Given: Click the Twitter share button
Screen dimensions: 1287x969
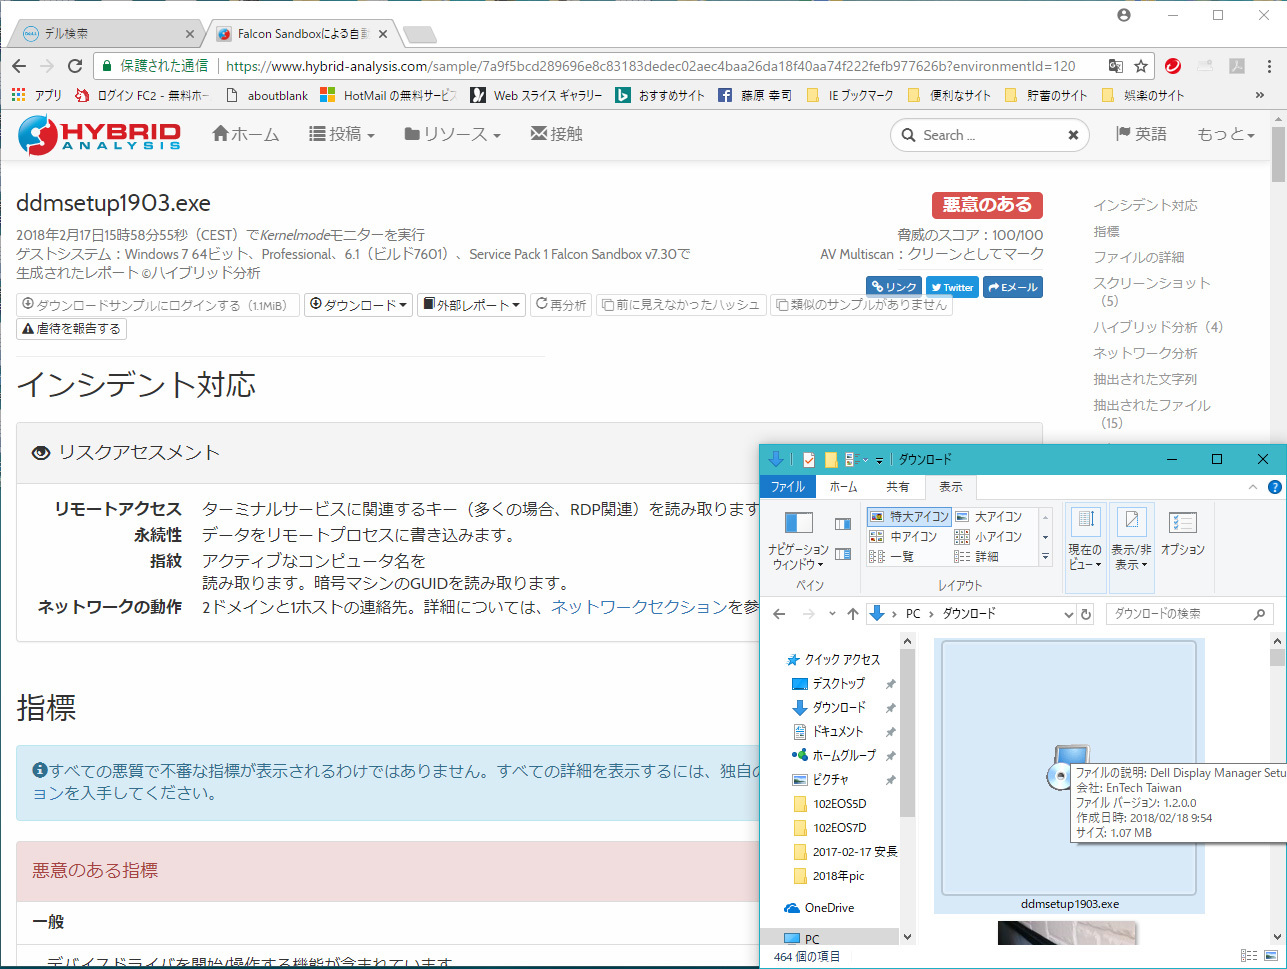Looking at the screenshot, I should point(952,287).
